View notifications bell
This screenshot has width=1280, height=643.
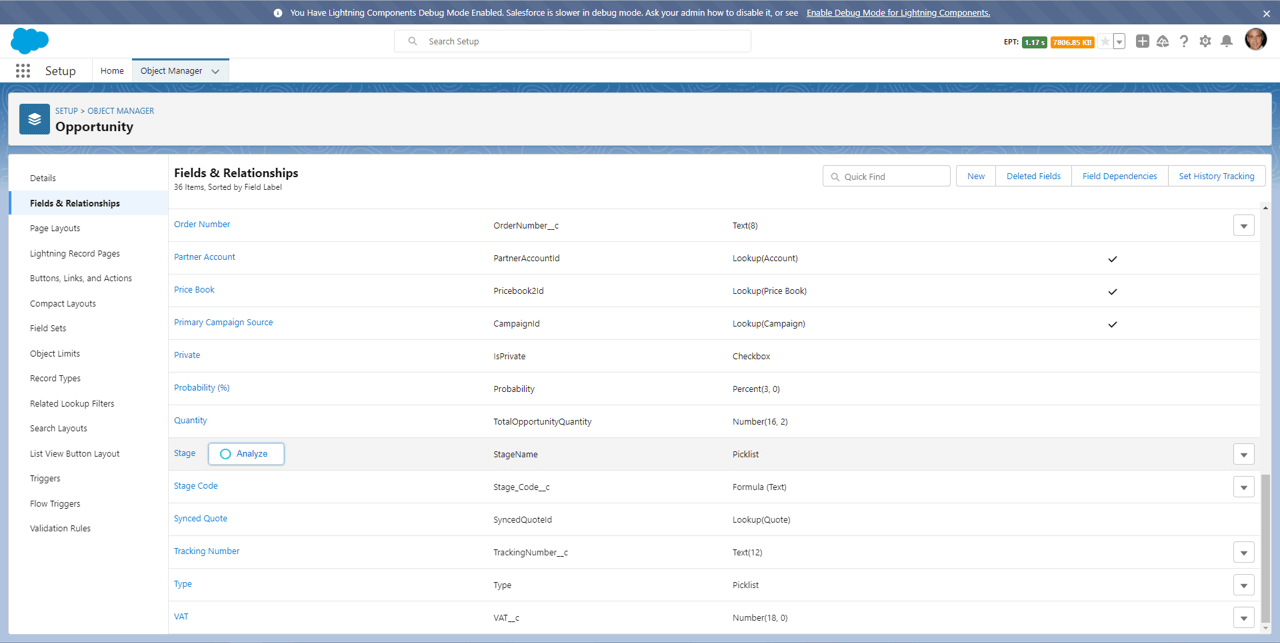(x=1226, y=41)
